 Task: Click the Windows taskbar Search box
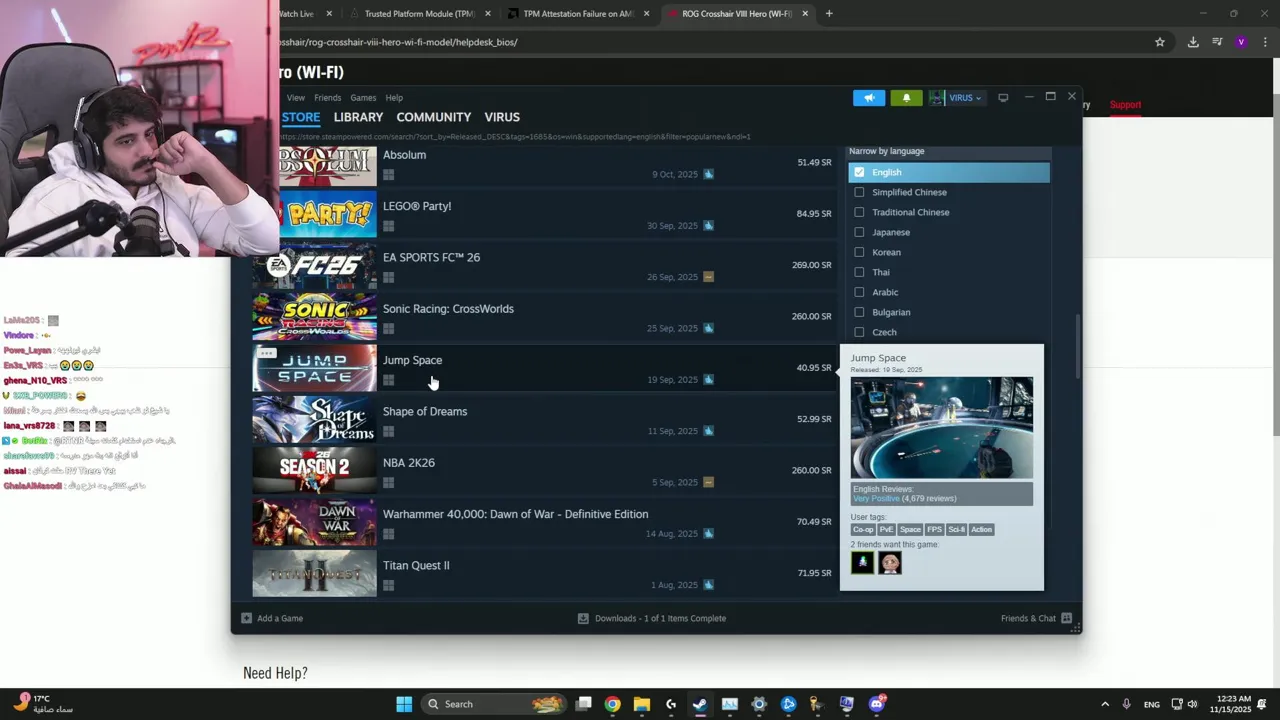click(x=494, y=704)
